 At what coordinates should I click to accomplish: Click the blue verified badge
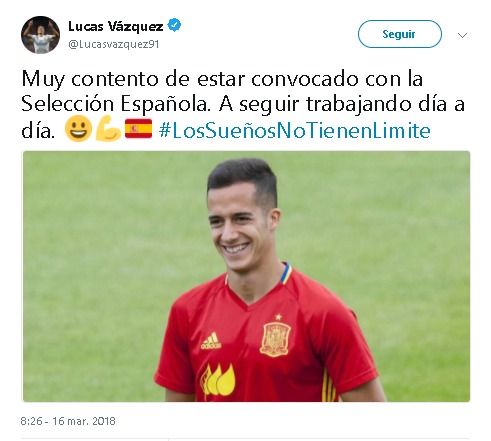pos(174,25)
